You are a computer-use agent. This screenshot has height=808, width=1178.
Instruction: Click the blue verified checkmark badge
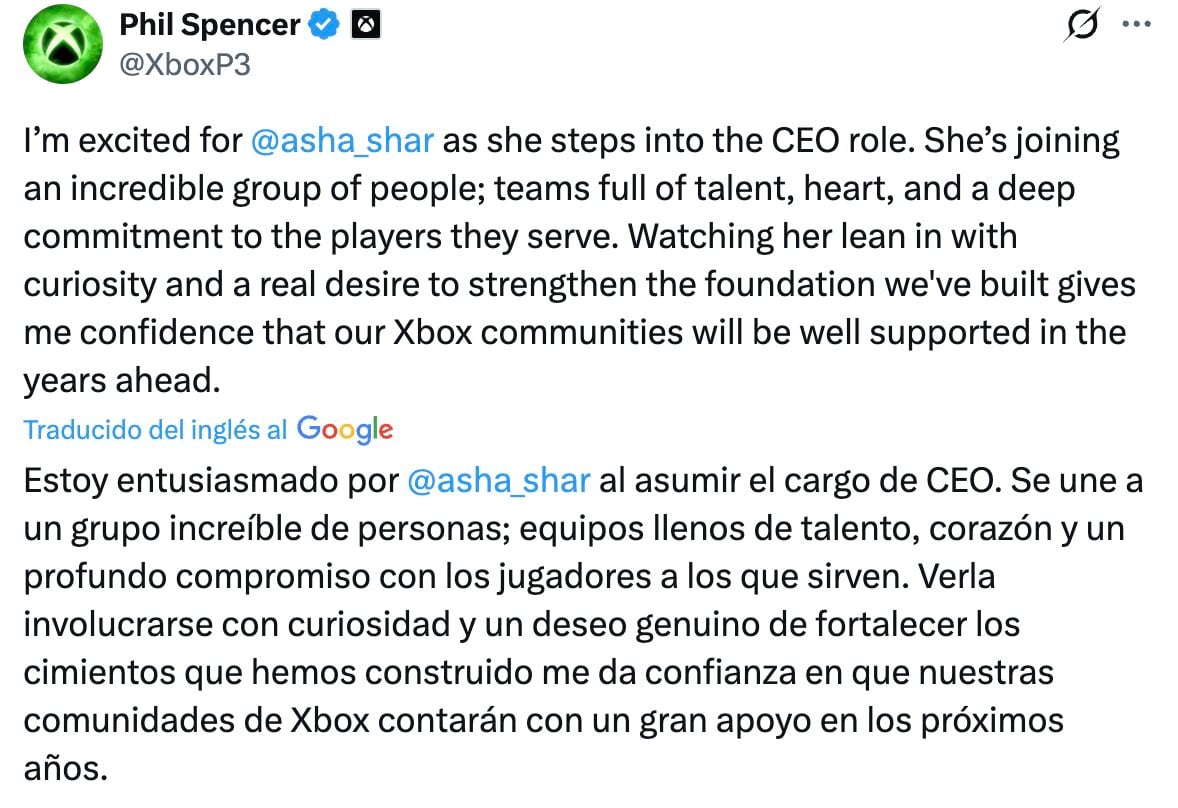click(321, 23)
